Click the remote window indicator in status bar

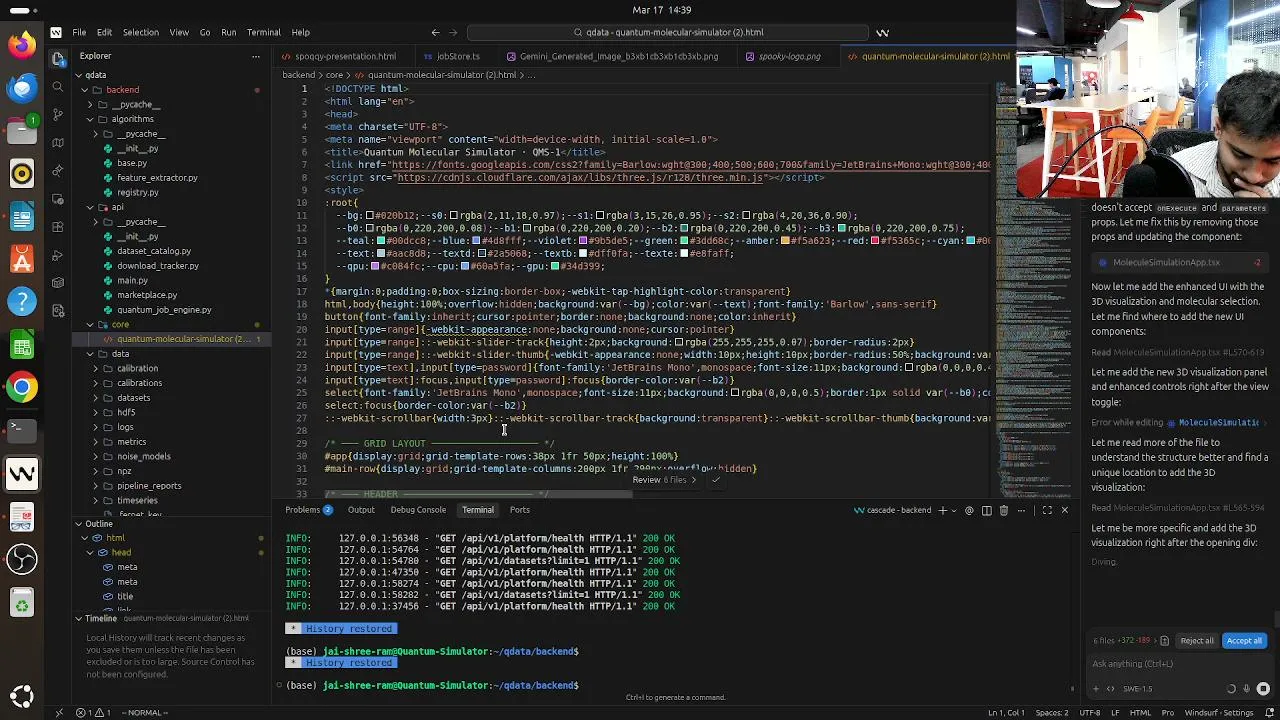(x=58, y=712)
